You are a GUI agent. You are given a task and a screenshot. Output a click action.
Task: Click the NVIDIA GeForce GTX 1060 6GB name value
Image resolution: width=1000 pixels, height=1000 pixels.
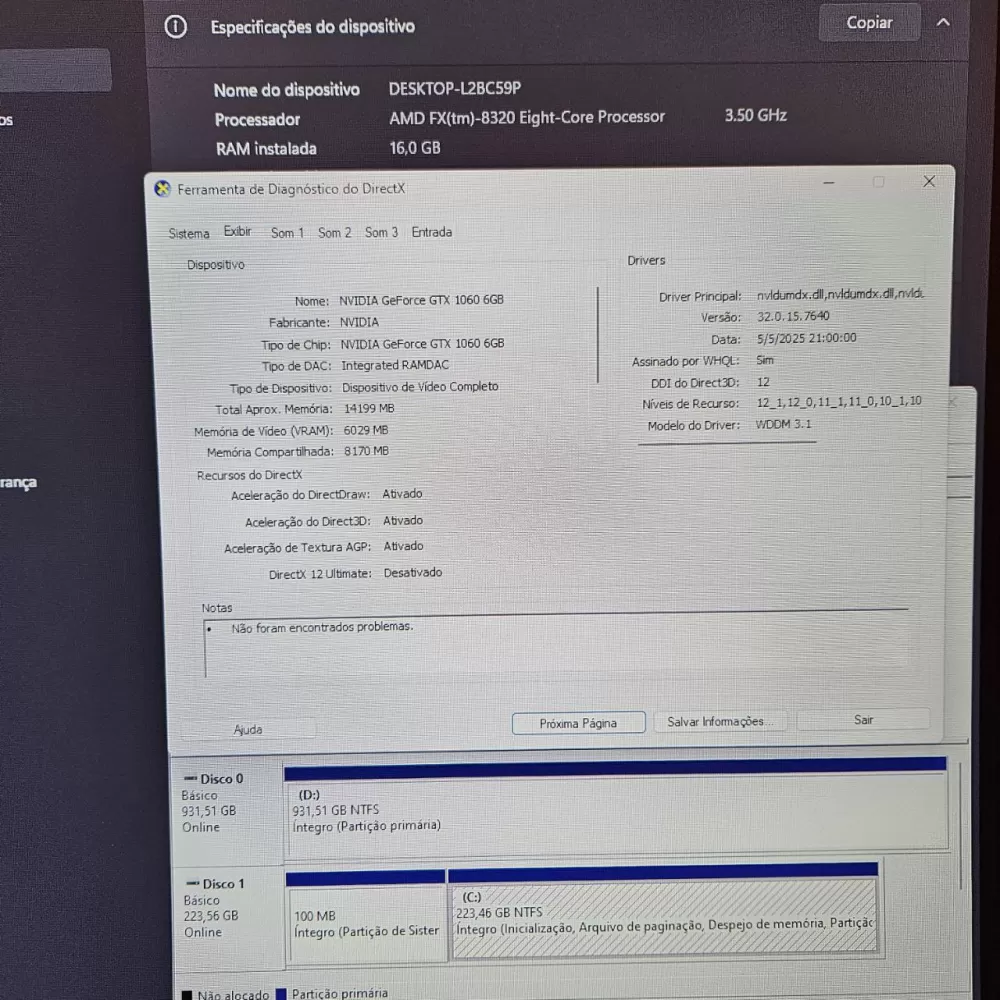click(421, 300)
